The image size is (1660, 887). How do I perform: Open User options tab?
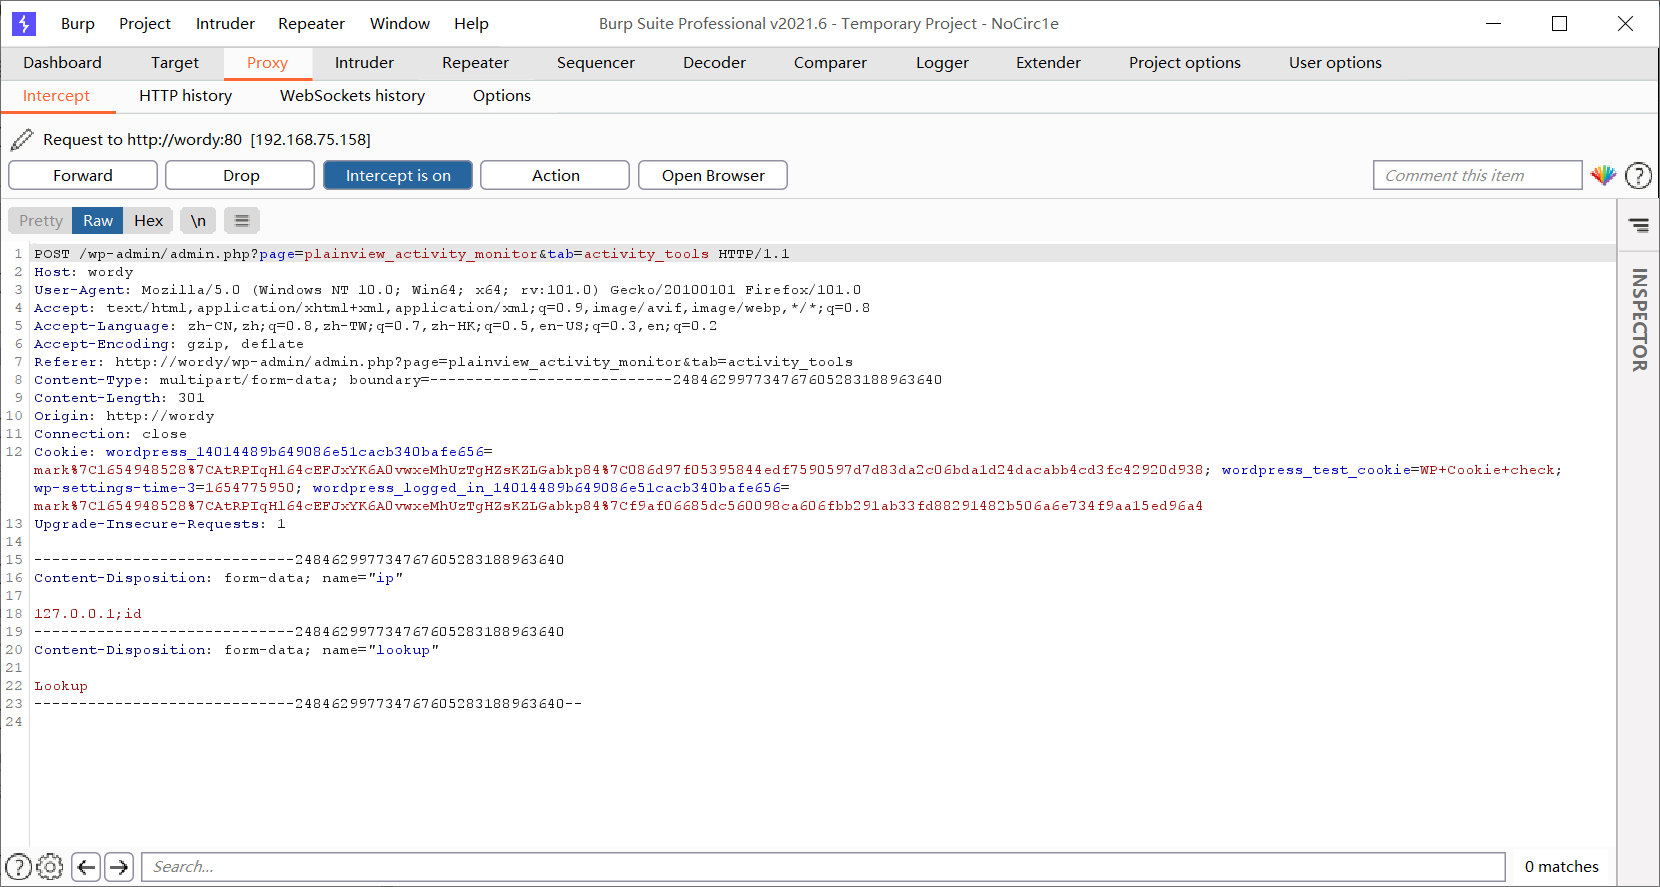point(1335,62)
